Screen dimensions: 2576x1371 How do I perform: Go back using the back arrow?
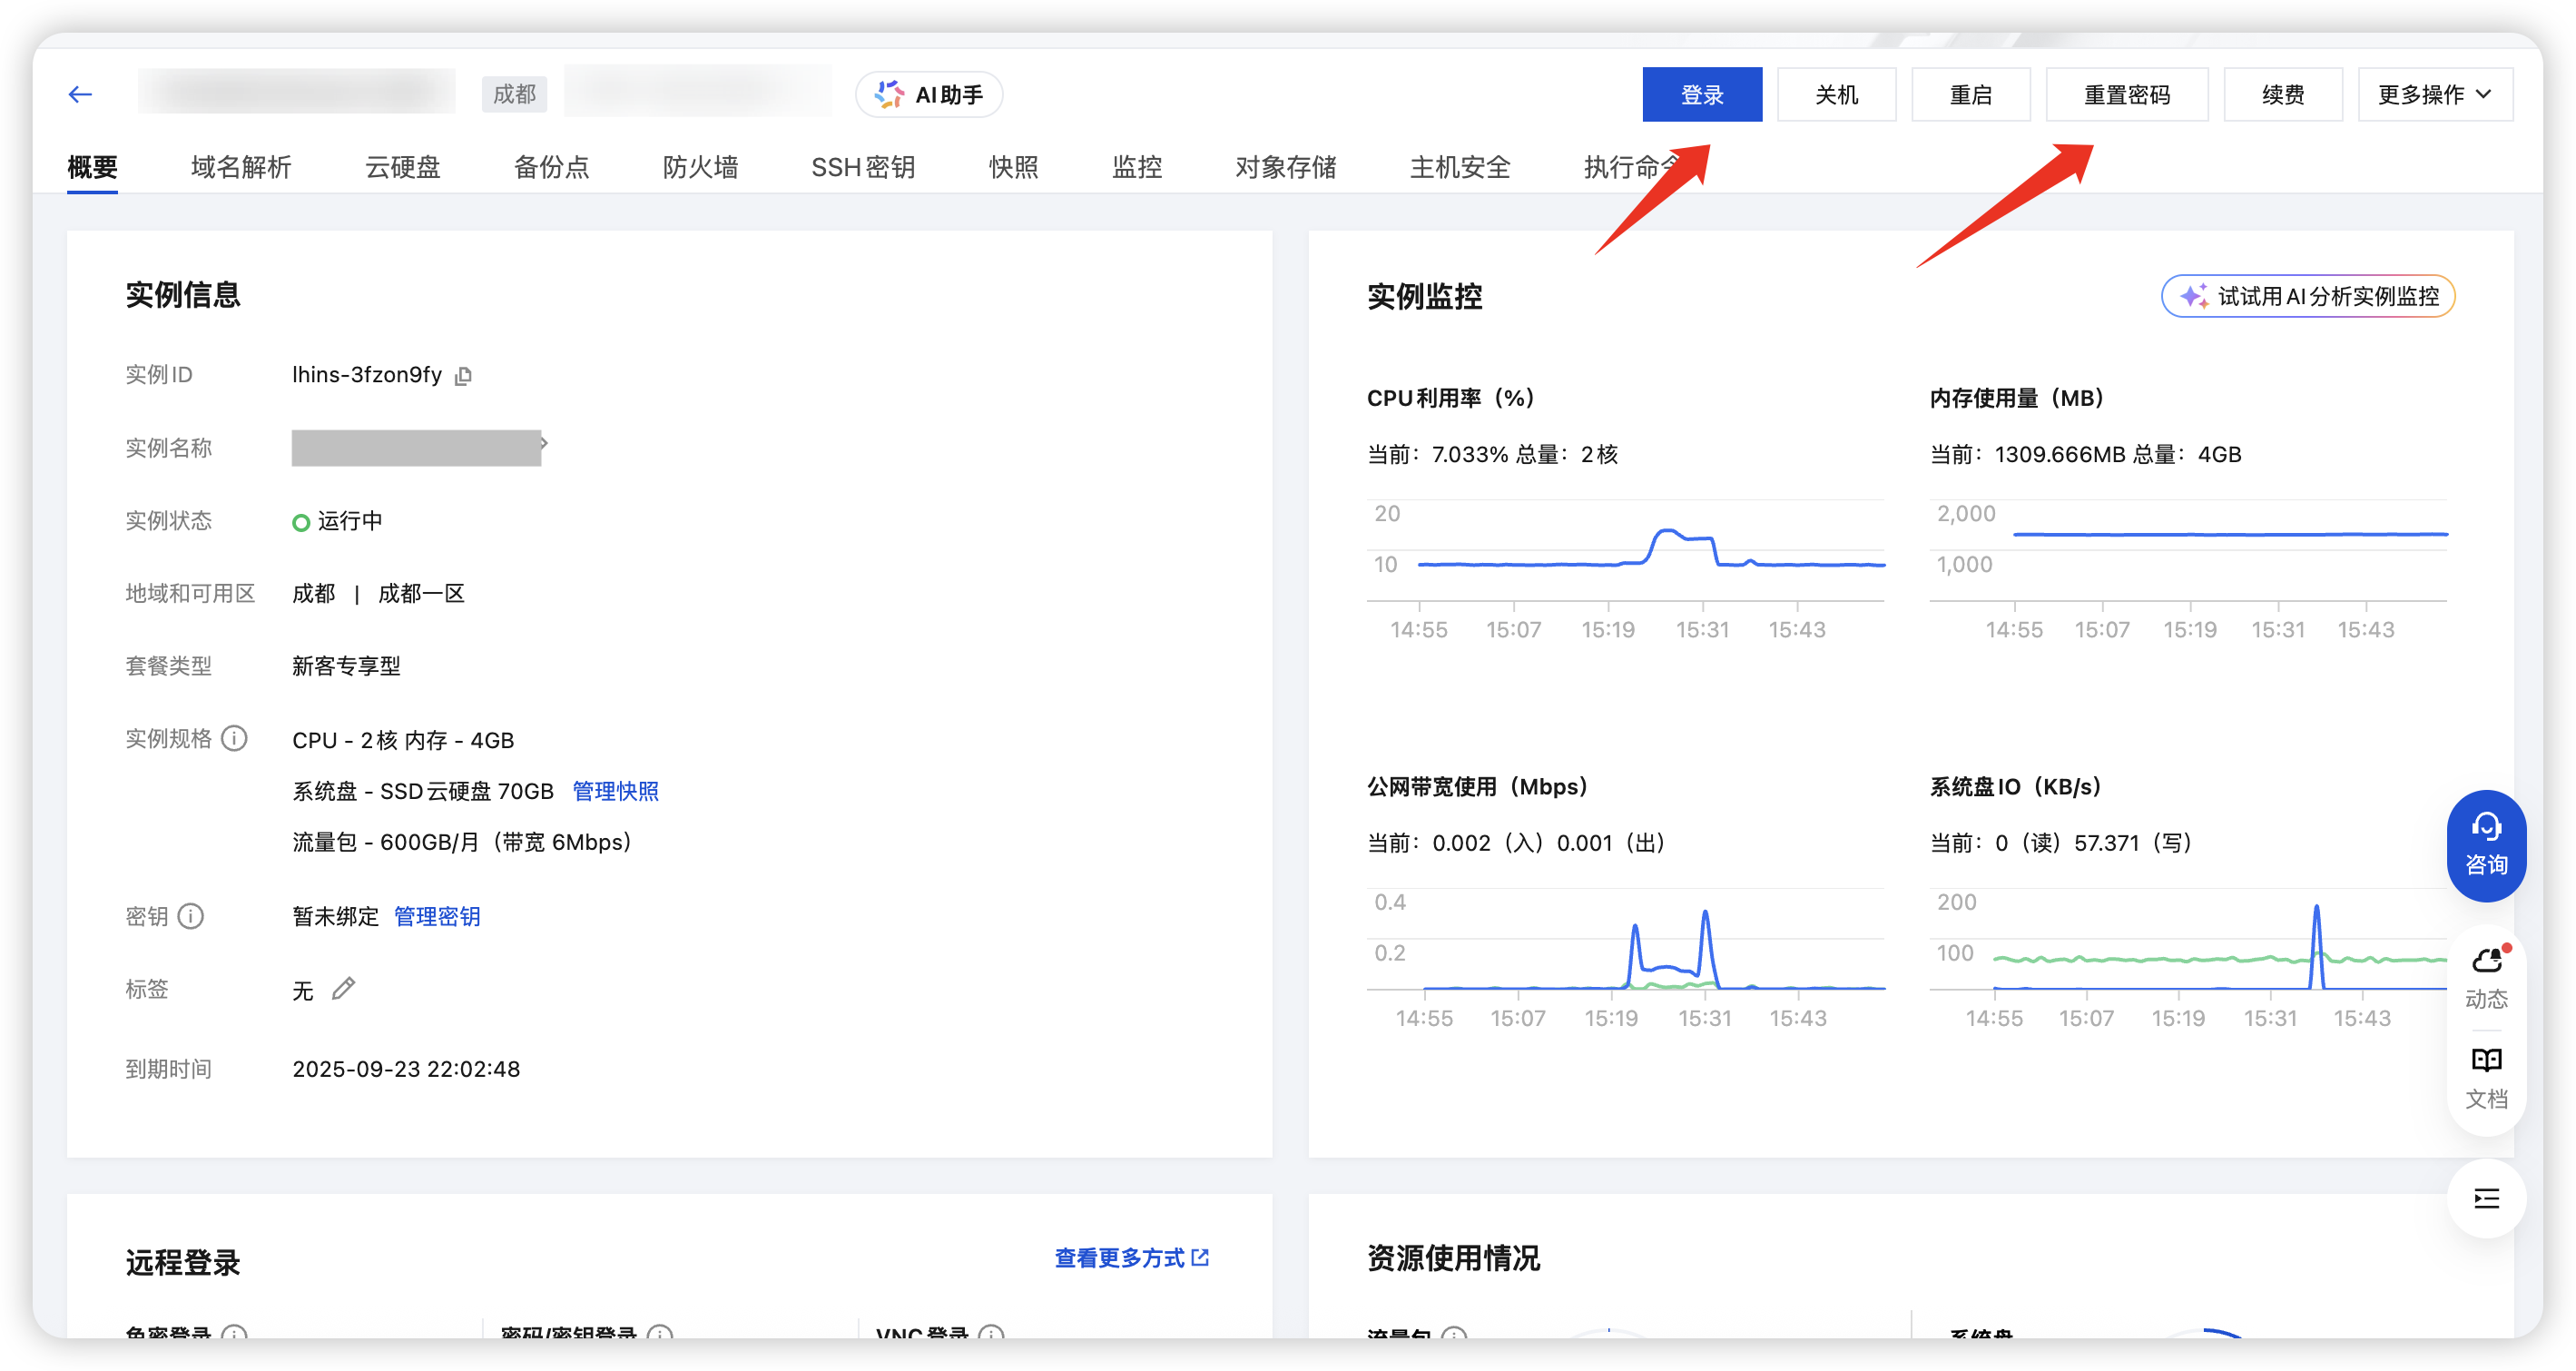(80, 93)
